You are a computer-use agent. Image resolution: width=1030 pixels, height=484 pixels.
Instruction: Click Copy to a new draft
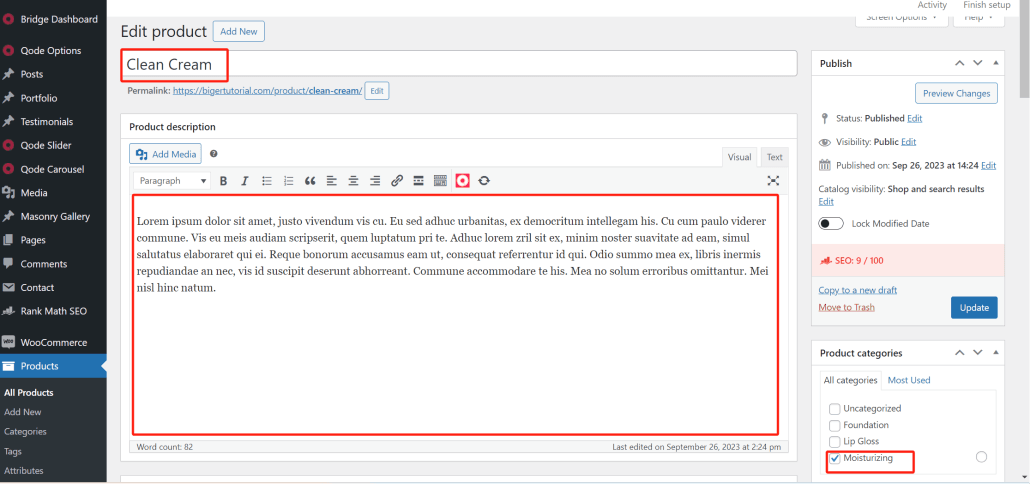click(x=857, y=290)
